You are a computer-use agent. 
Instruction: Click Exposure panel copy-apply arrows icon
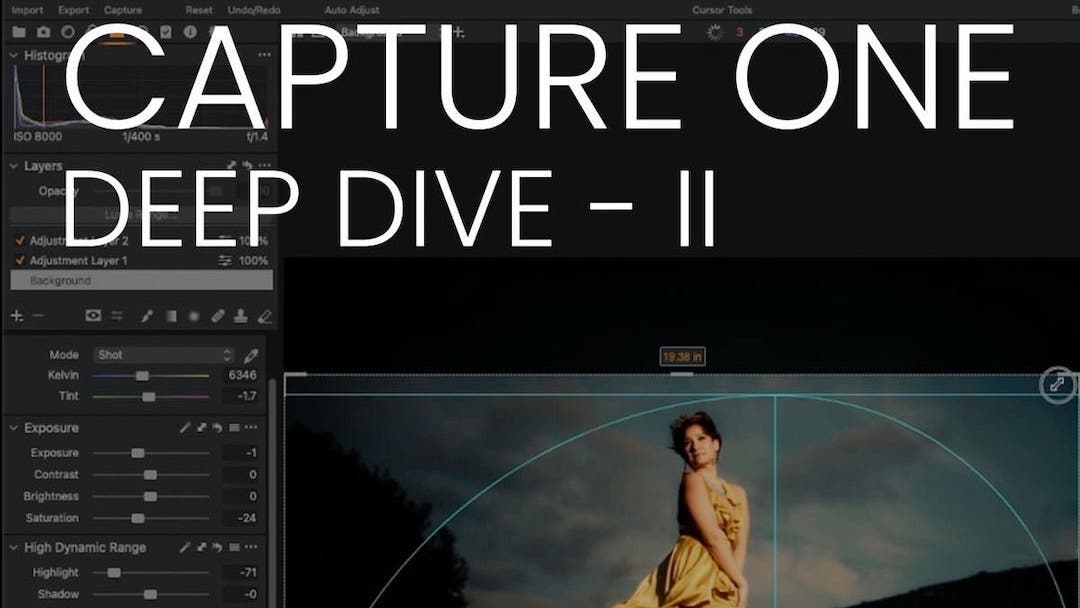coord(201,428)
